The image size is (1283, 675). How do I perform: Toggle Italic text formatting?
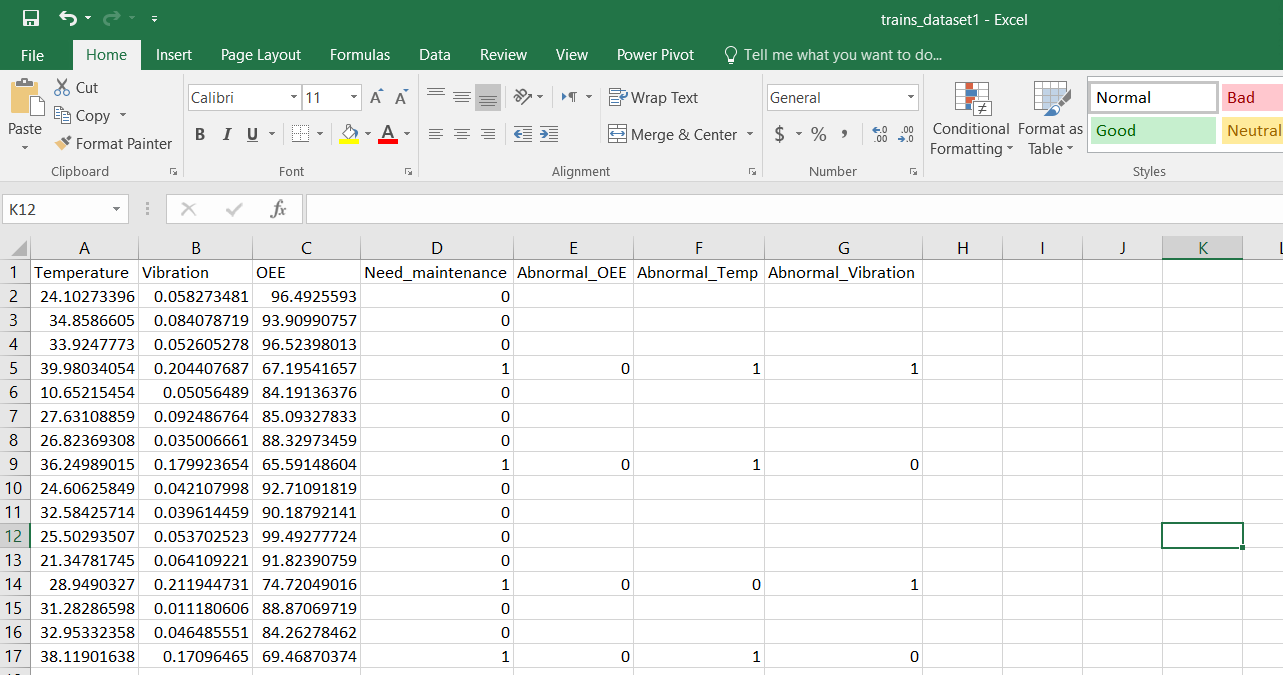point(226,134)
